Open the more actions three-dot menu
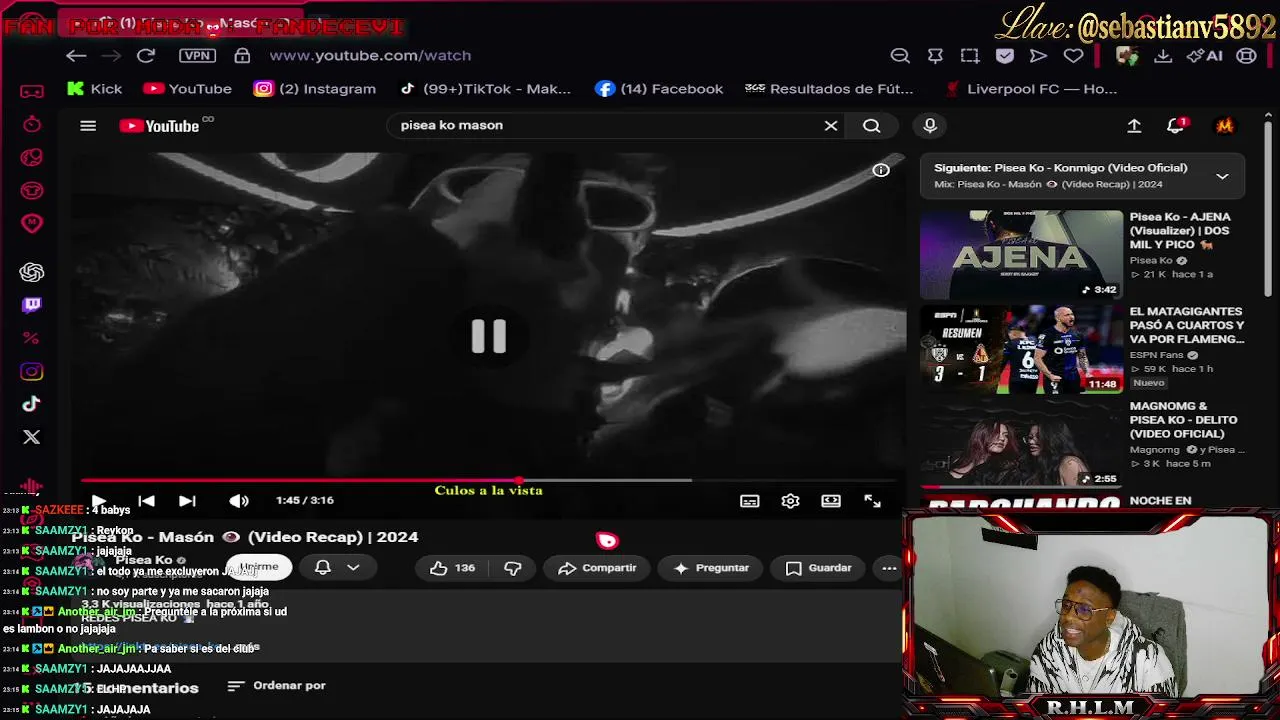The height and width of the screenshot is (720, 1280). [889, 568]
